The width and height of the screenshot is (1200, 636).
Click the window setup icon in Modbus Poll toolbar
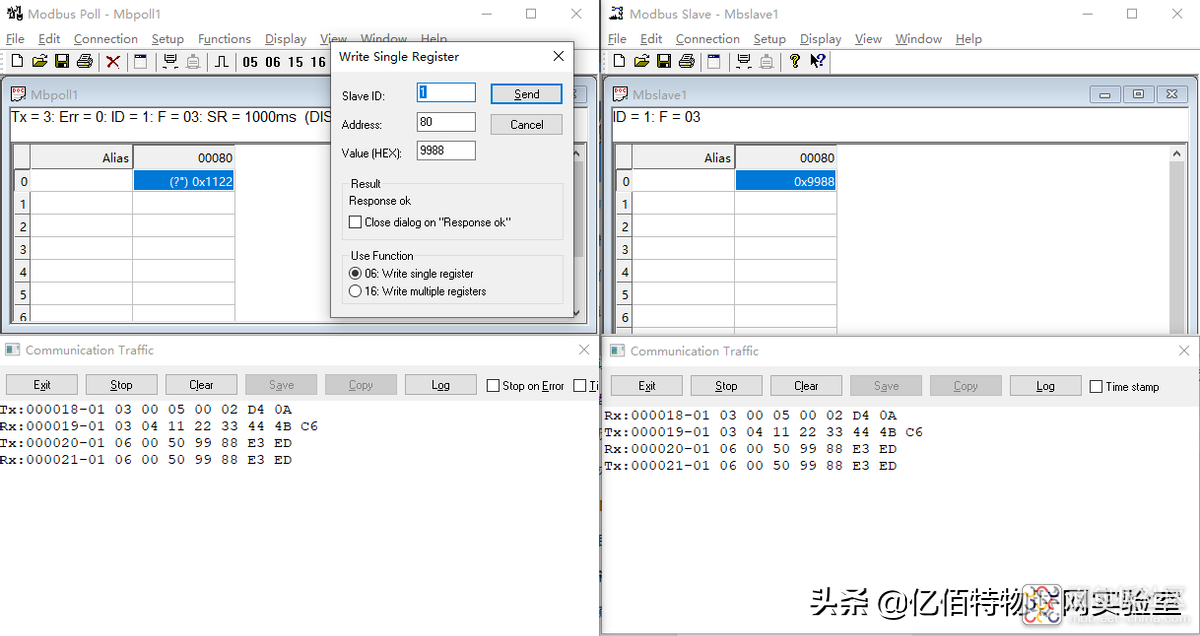(141, 62)
